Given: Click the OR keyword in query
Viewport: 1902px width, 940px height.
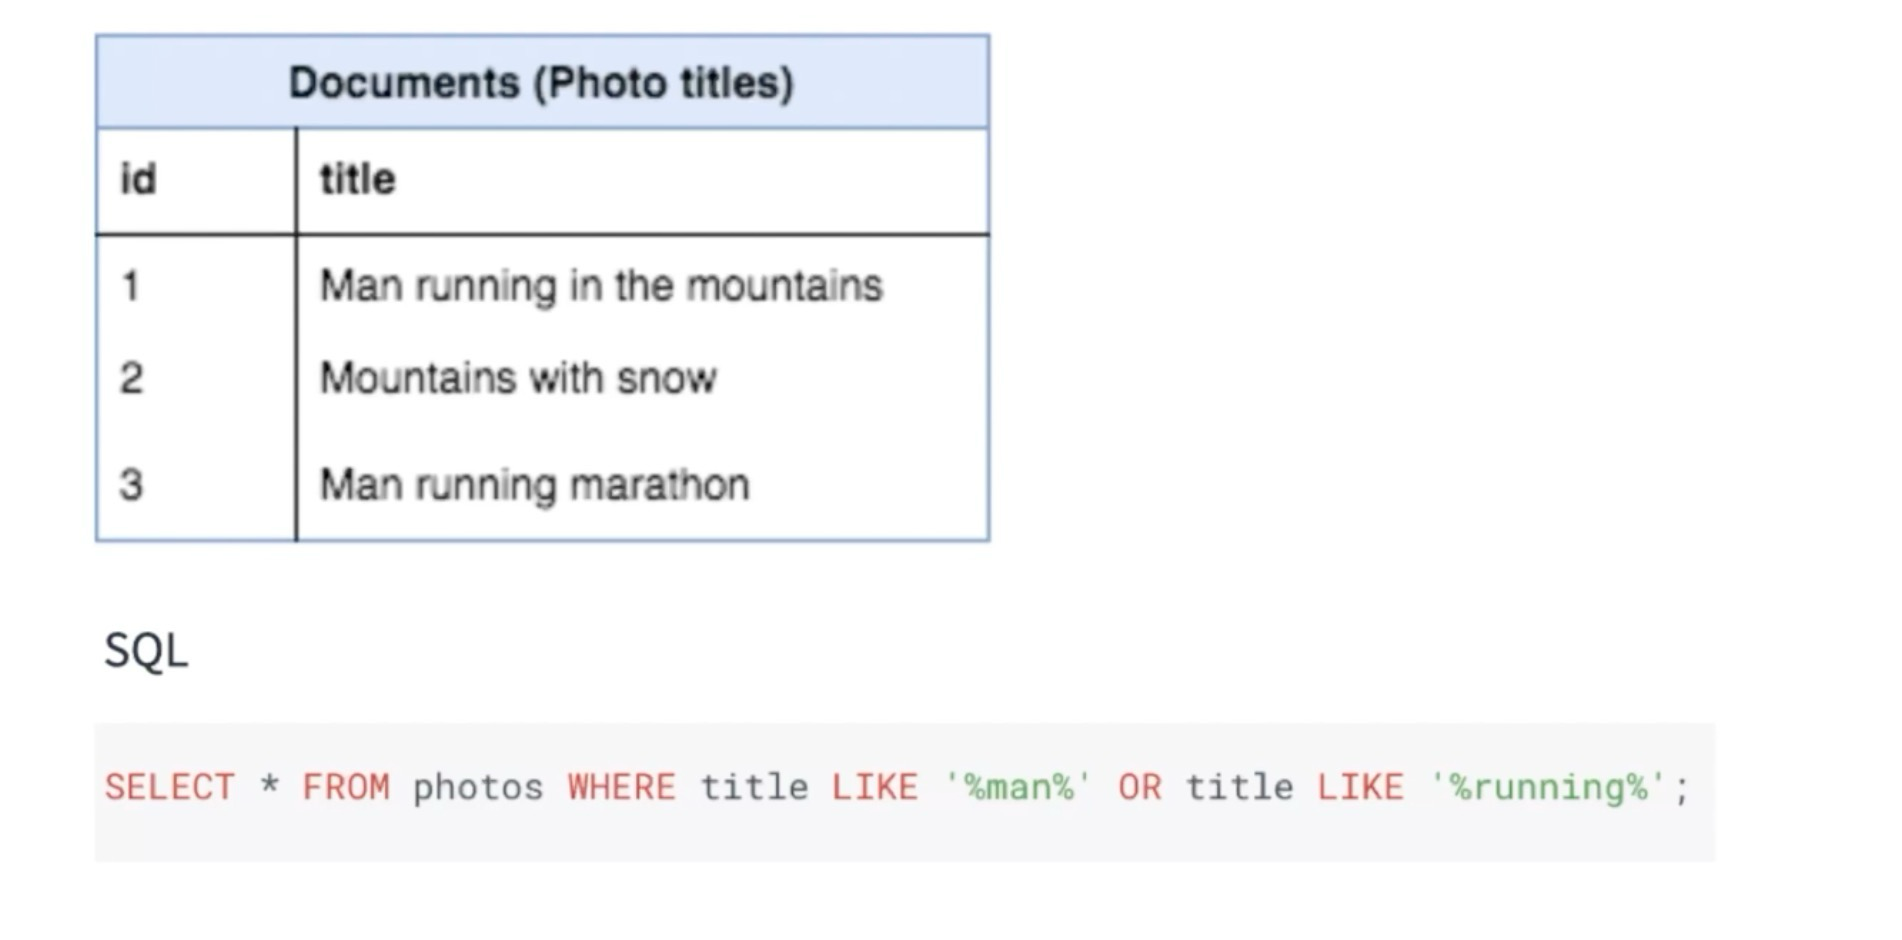Looking at the screenshot, I should click(x=1140, y=787).
